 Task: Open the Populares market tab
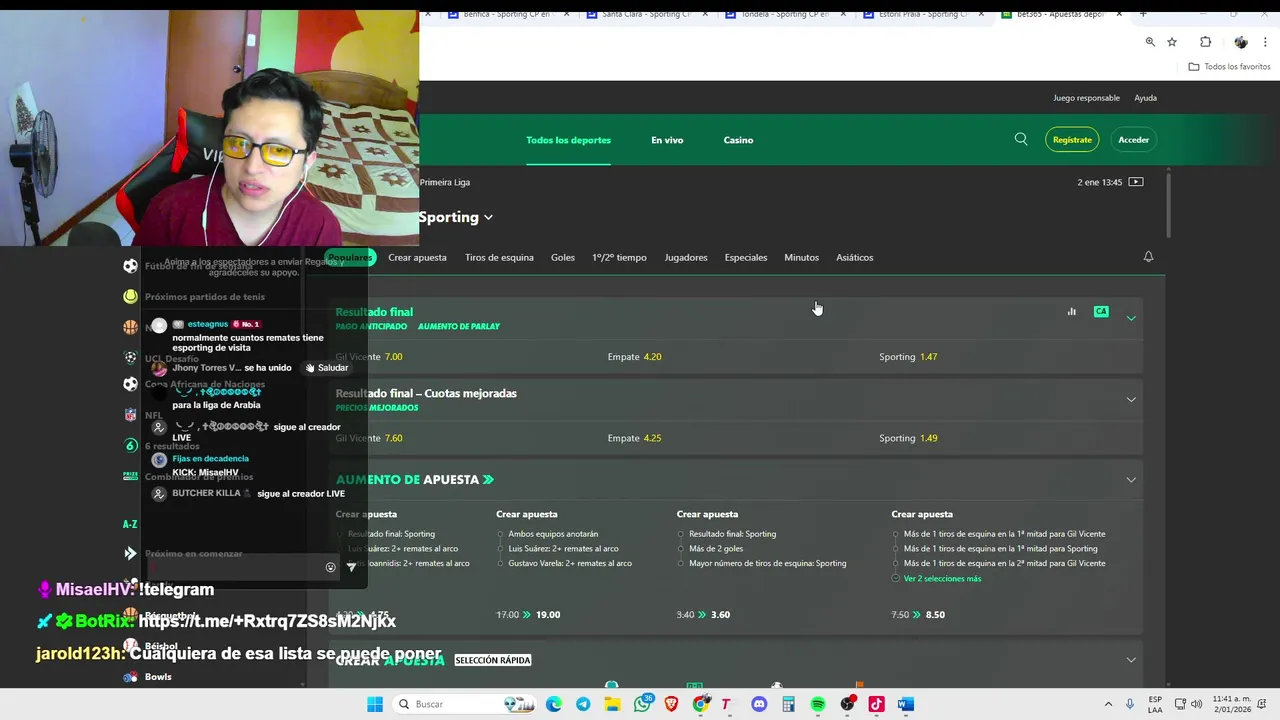(x=350, y=257)
